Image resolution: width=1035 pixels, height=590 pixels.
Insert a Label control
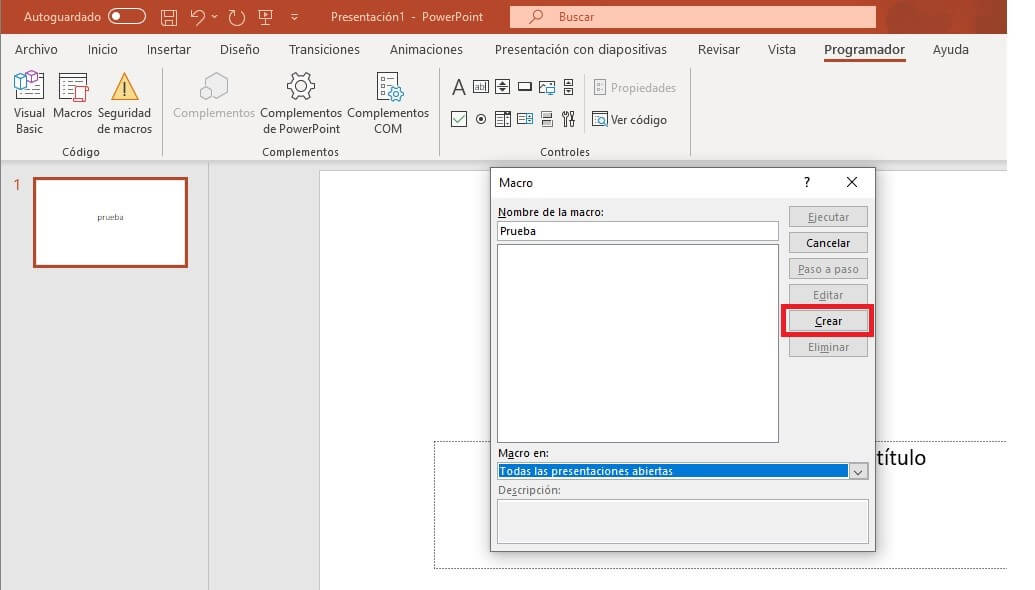459,87
